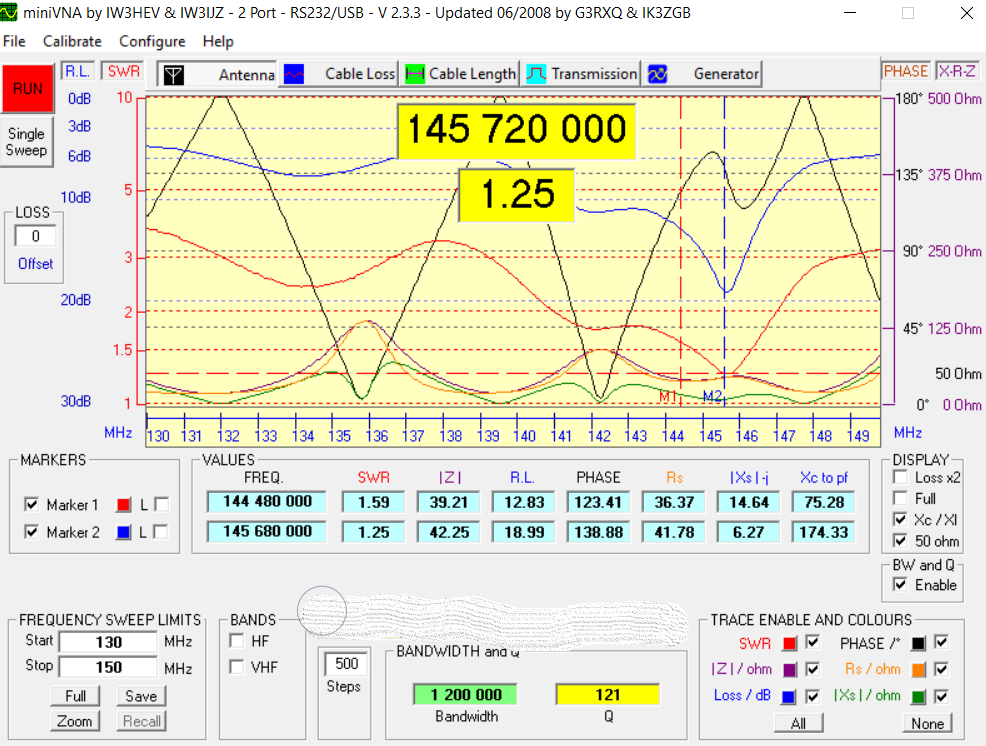Viewport: 986px width, 746px height.
Task: Check the HF band checkbox
Action: [238, 641]
